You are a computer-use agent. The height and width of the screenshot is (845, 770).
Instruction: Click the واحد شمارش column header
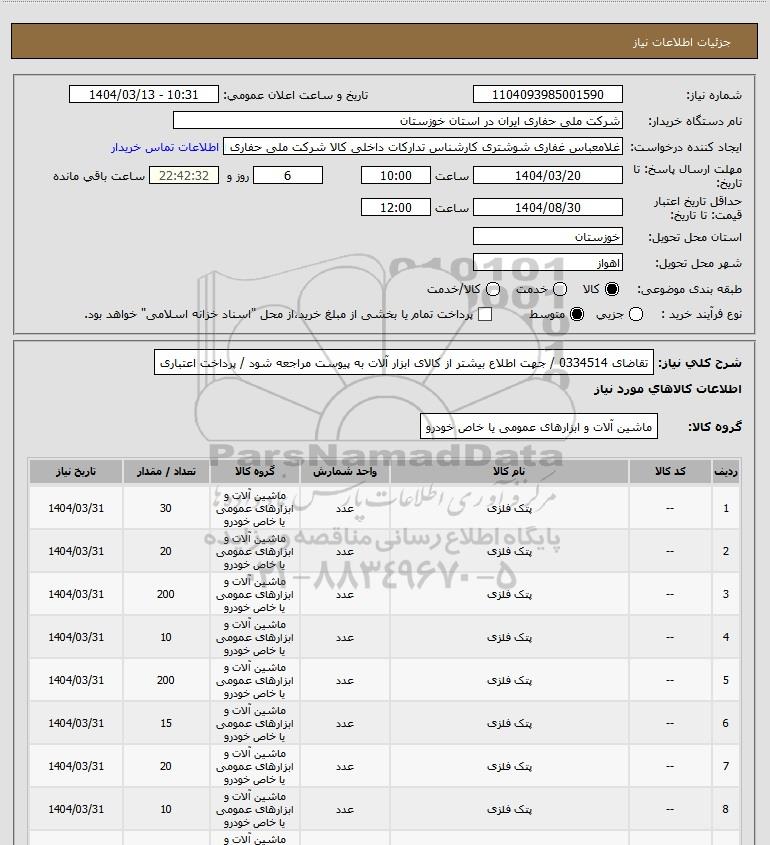pos(345,472)
